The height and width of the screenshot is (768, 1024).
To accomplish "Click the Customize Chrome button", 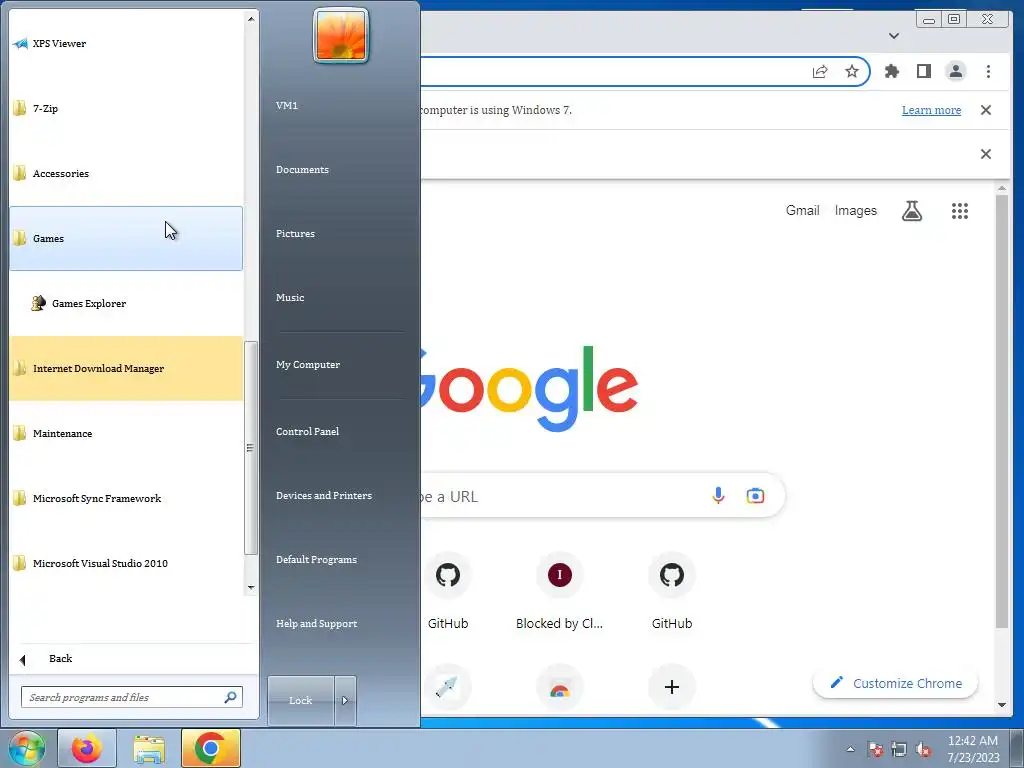I will pyautogui.click(x=895, y=683).
